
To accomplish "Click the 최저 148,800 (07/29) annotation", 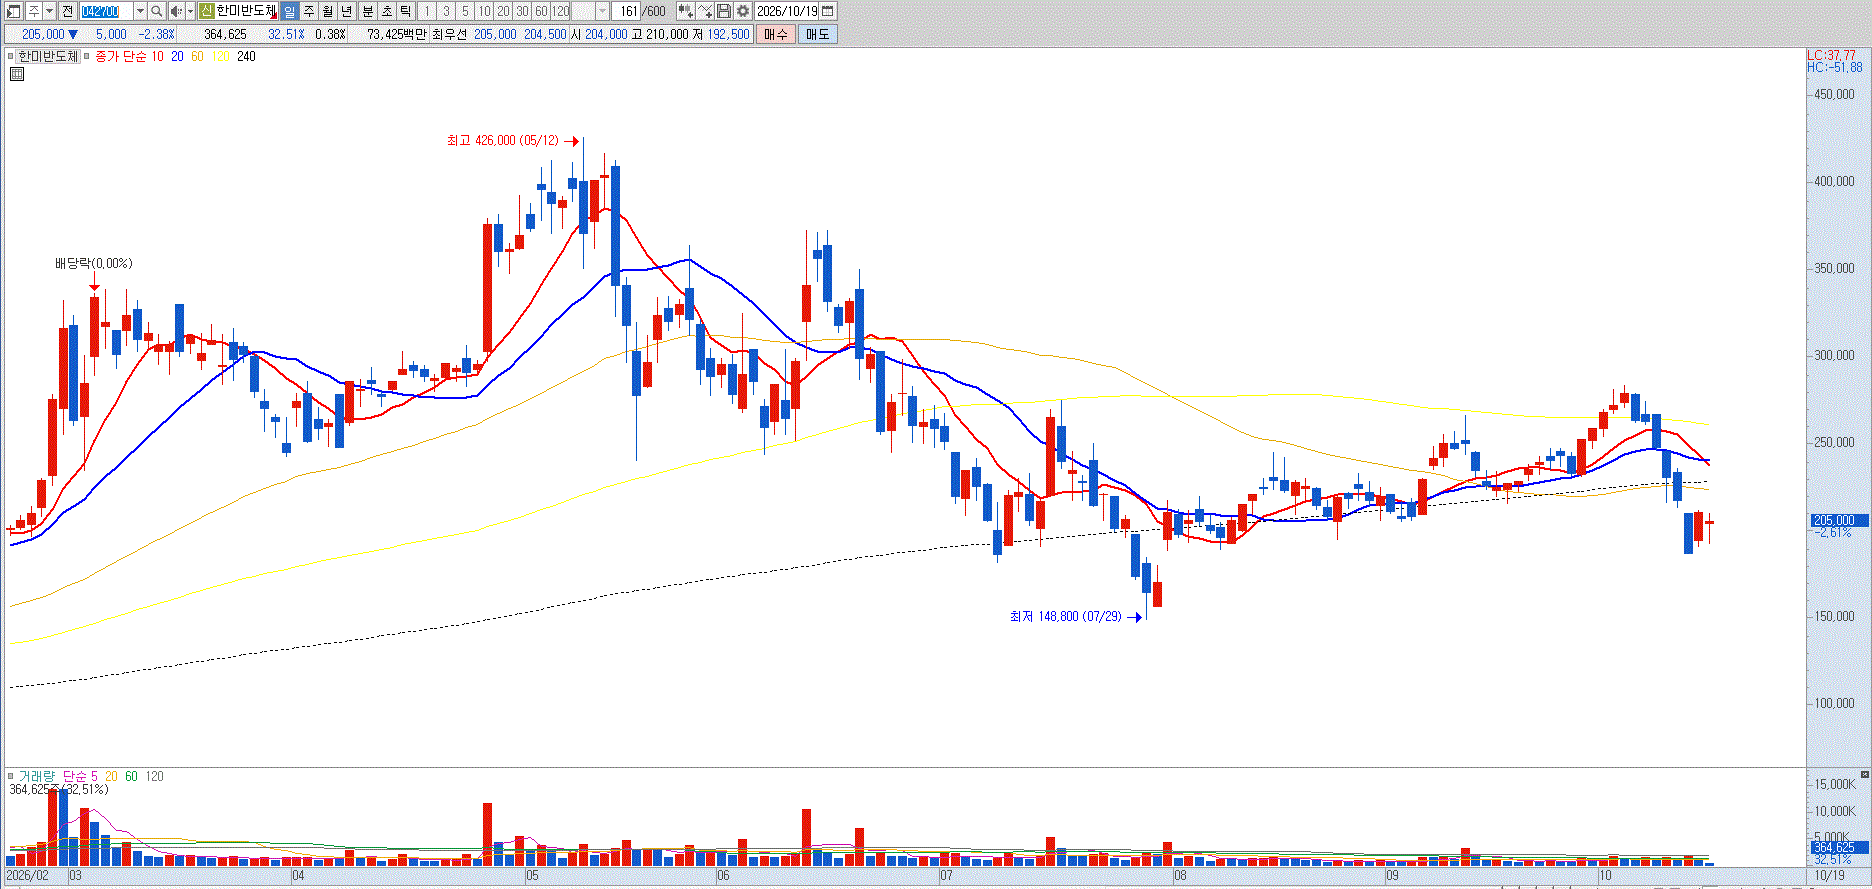I will (1066, 617).
